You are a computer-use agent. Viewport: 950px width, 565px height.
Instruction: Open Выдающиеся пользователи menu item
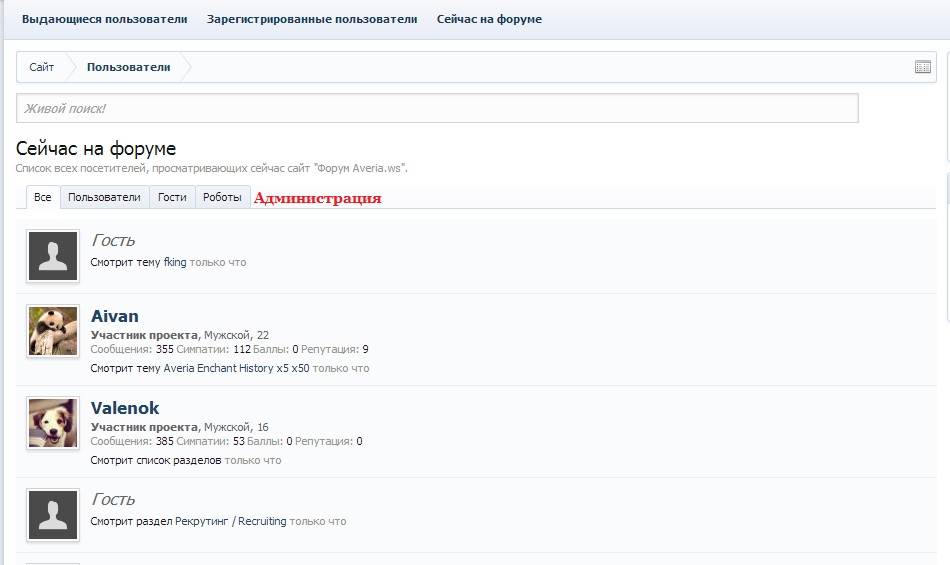tap(105, 19)
